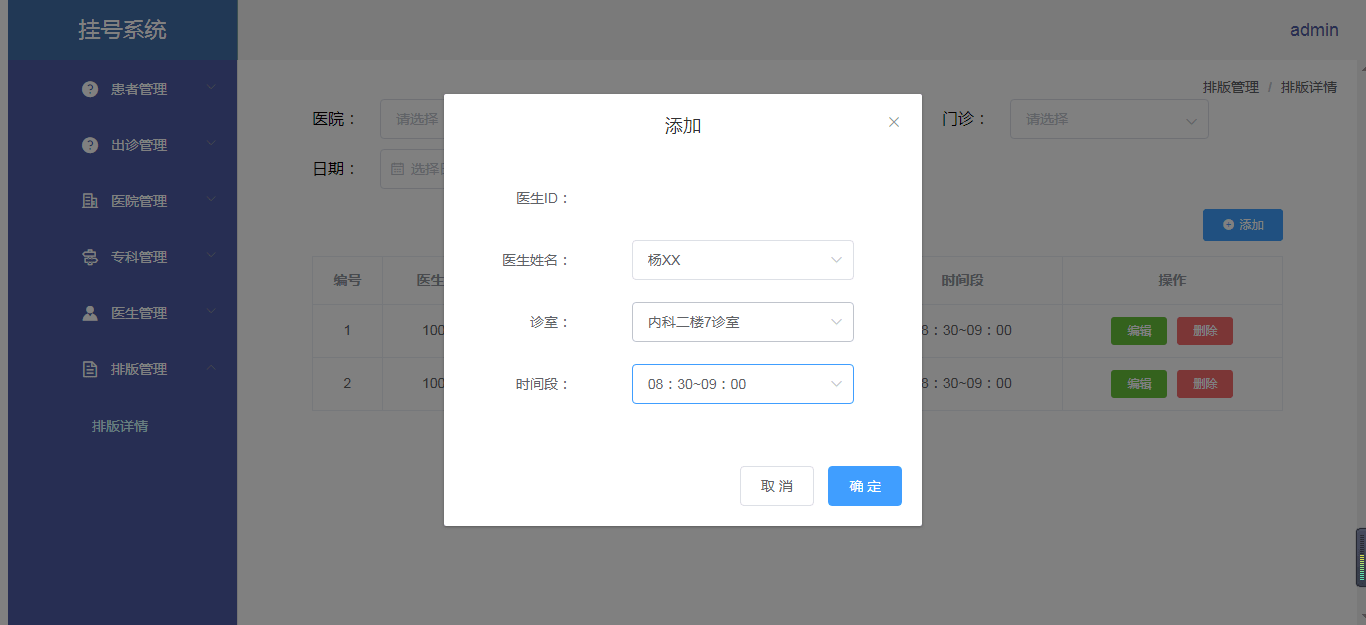The width and height of the screenshot is (1366, 625).
Task: Click the calendar icon in the 日期 field
Action: (394, 168)
